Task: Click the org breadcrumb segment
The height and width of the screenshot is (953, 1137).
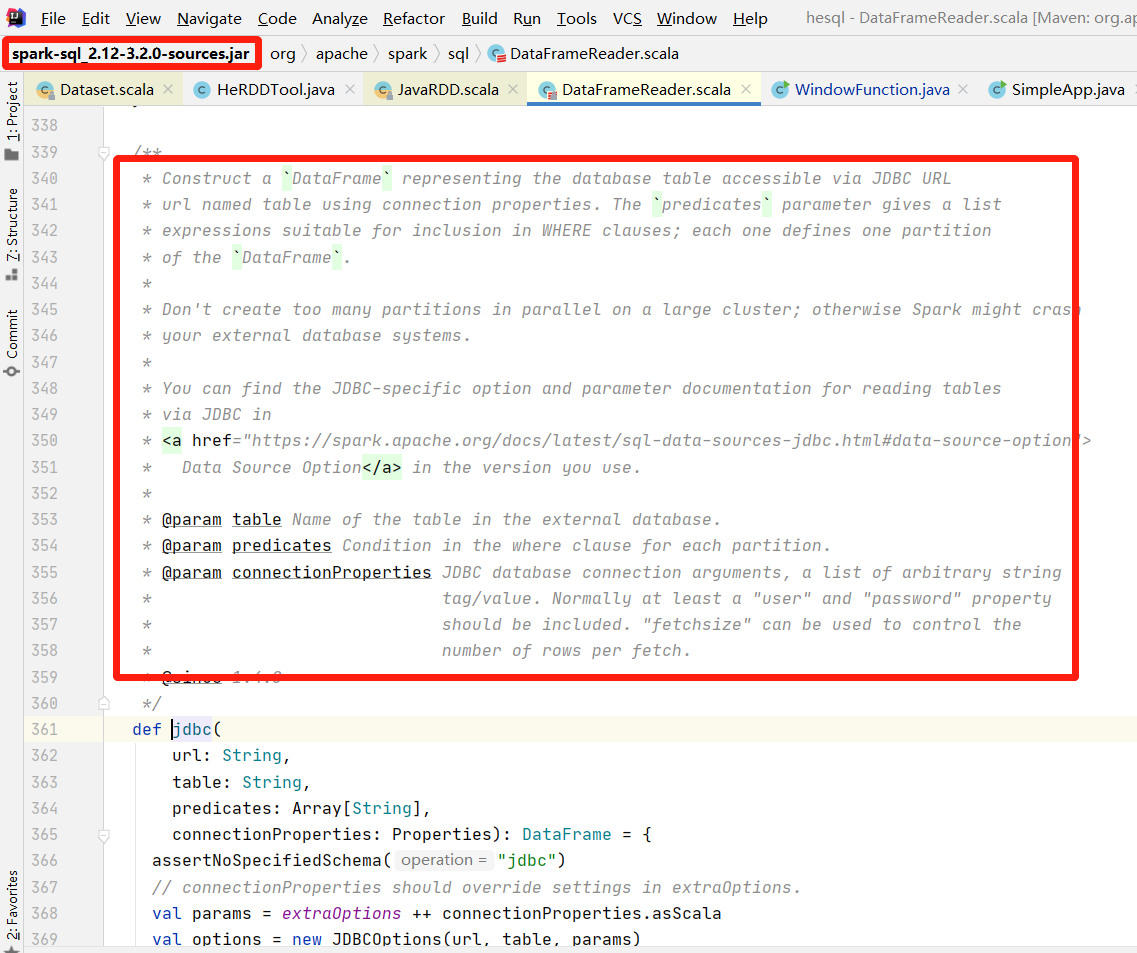Action: [x=283, y=54]
